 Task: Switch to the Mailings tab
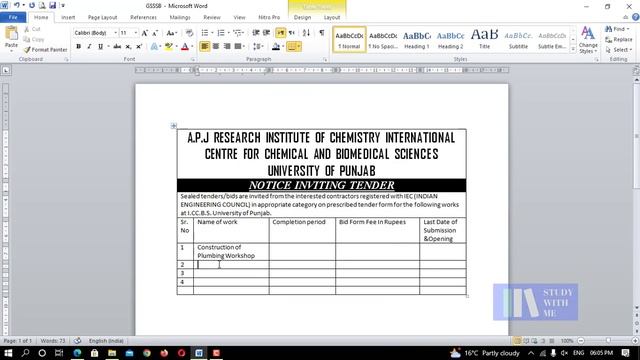[x=180, y=18]
